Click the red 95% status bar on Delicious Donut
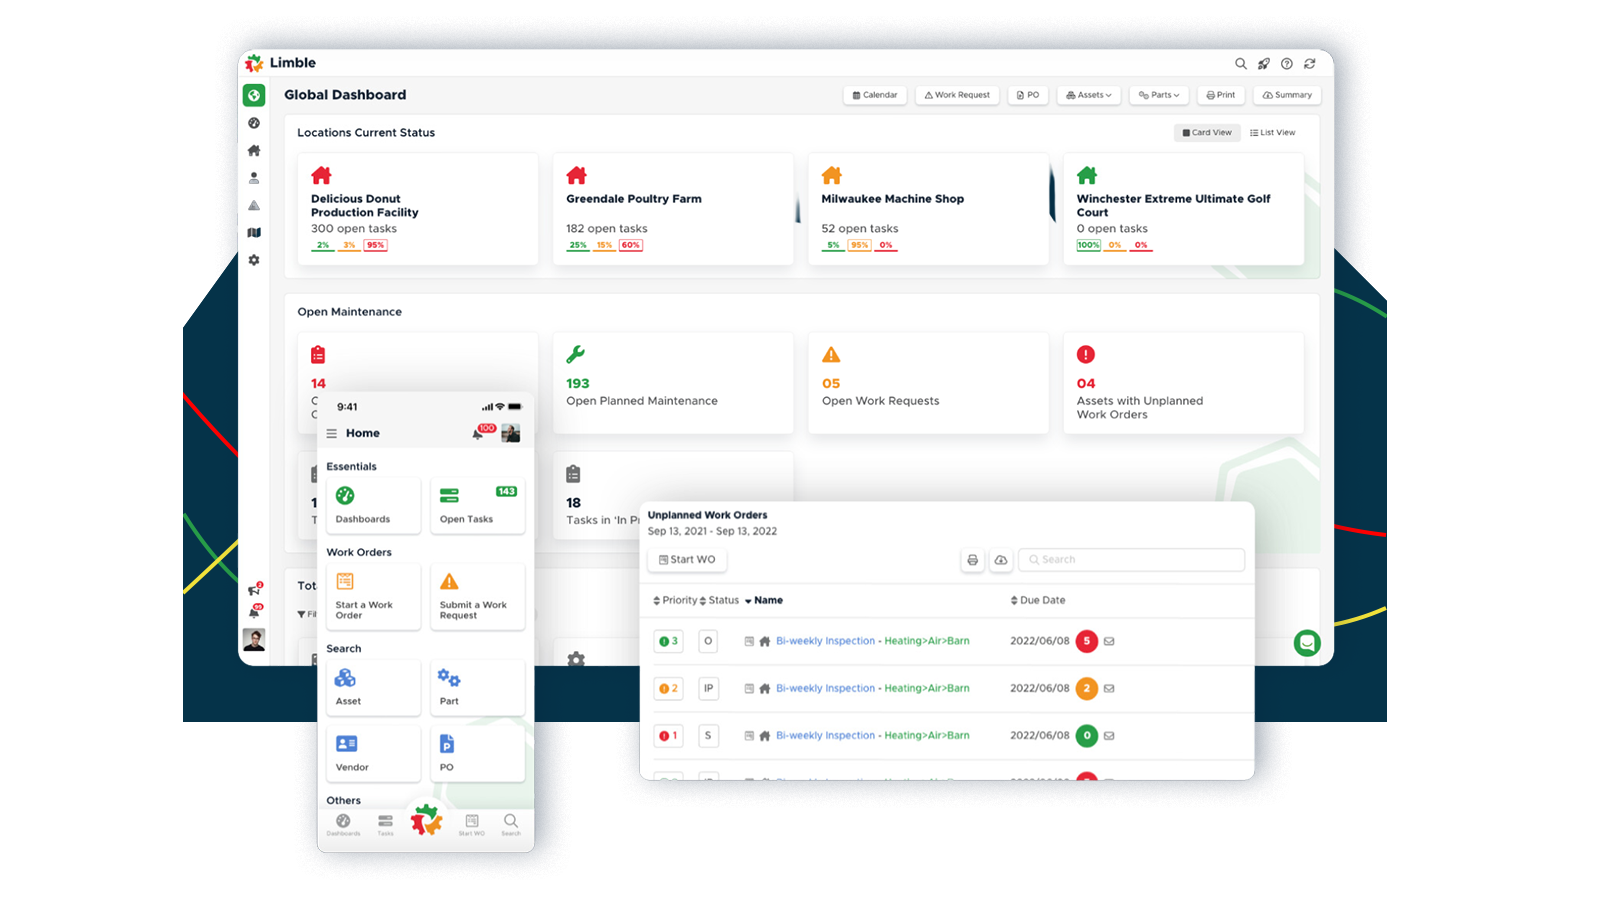 [375, 245]
